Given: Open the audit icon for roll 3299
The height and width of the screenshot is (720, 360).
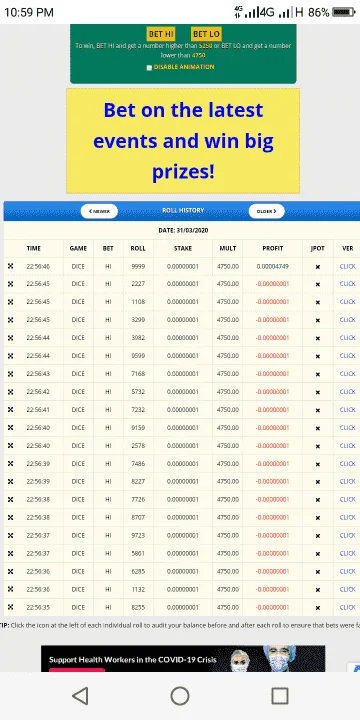Looking at the screenshot, I should [x=10, y=320].
